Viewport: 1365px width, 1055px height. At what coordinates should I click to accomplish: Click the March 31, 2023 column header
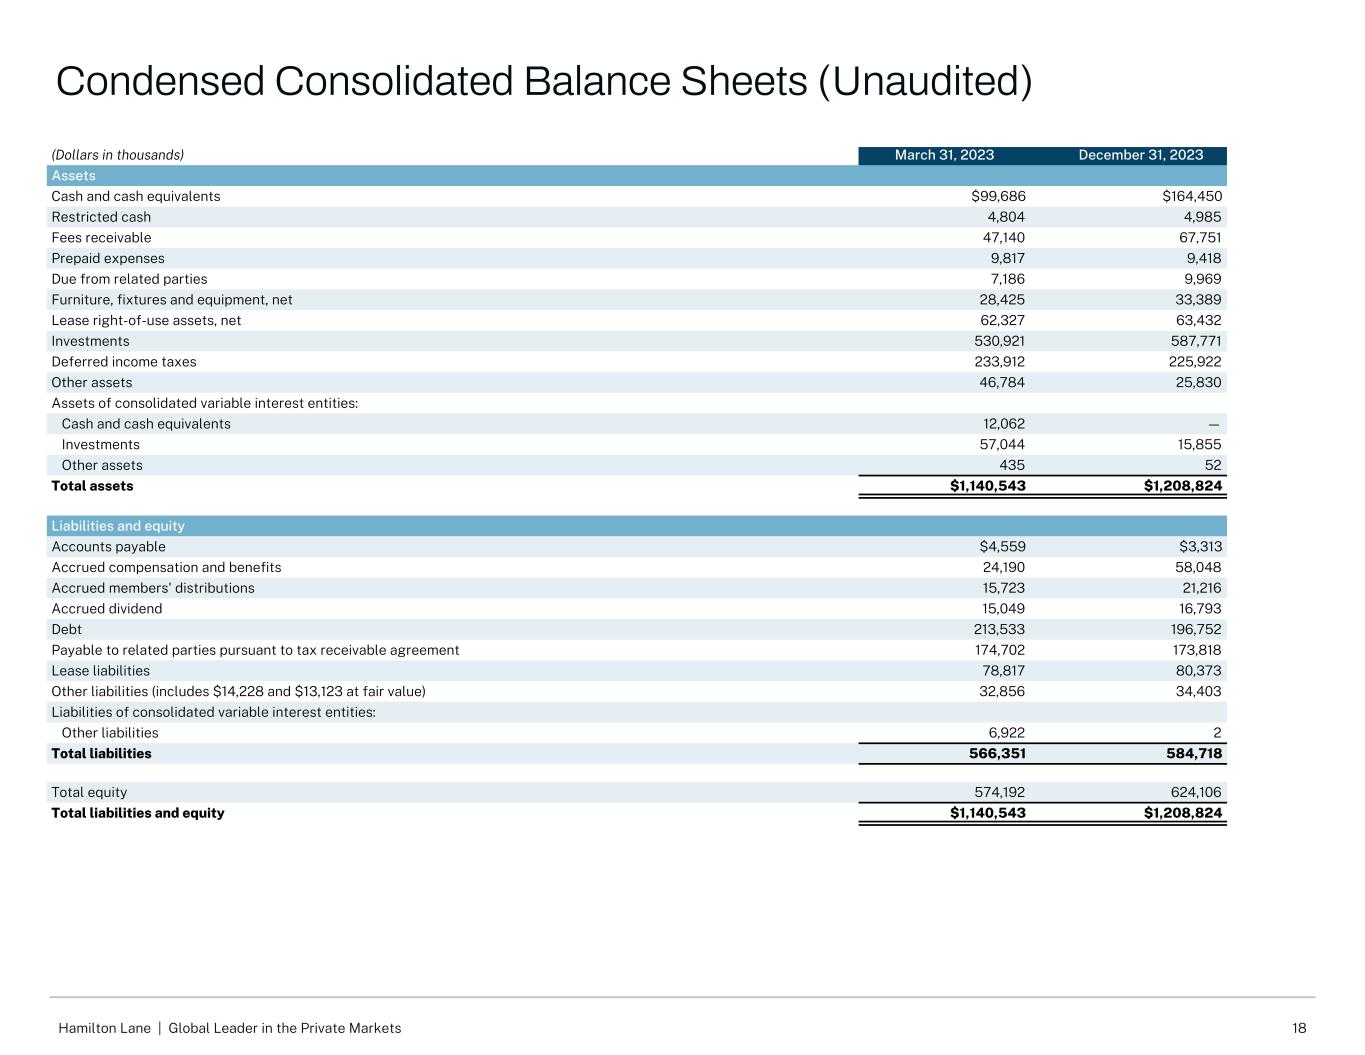pos(944,155)
